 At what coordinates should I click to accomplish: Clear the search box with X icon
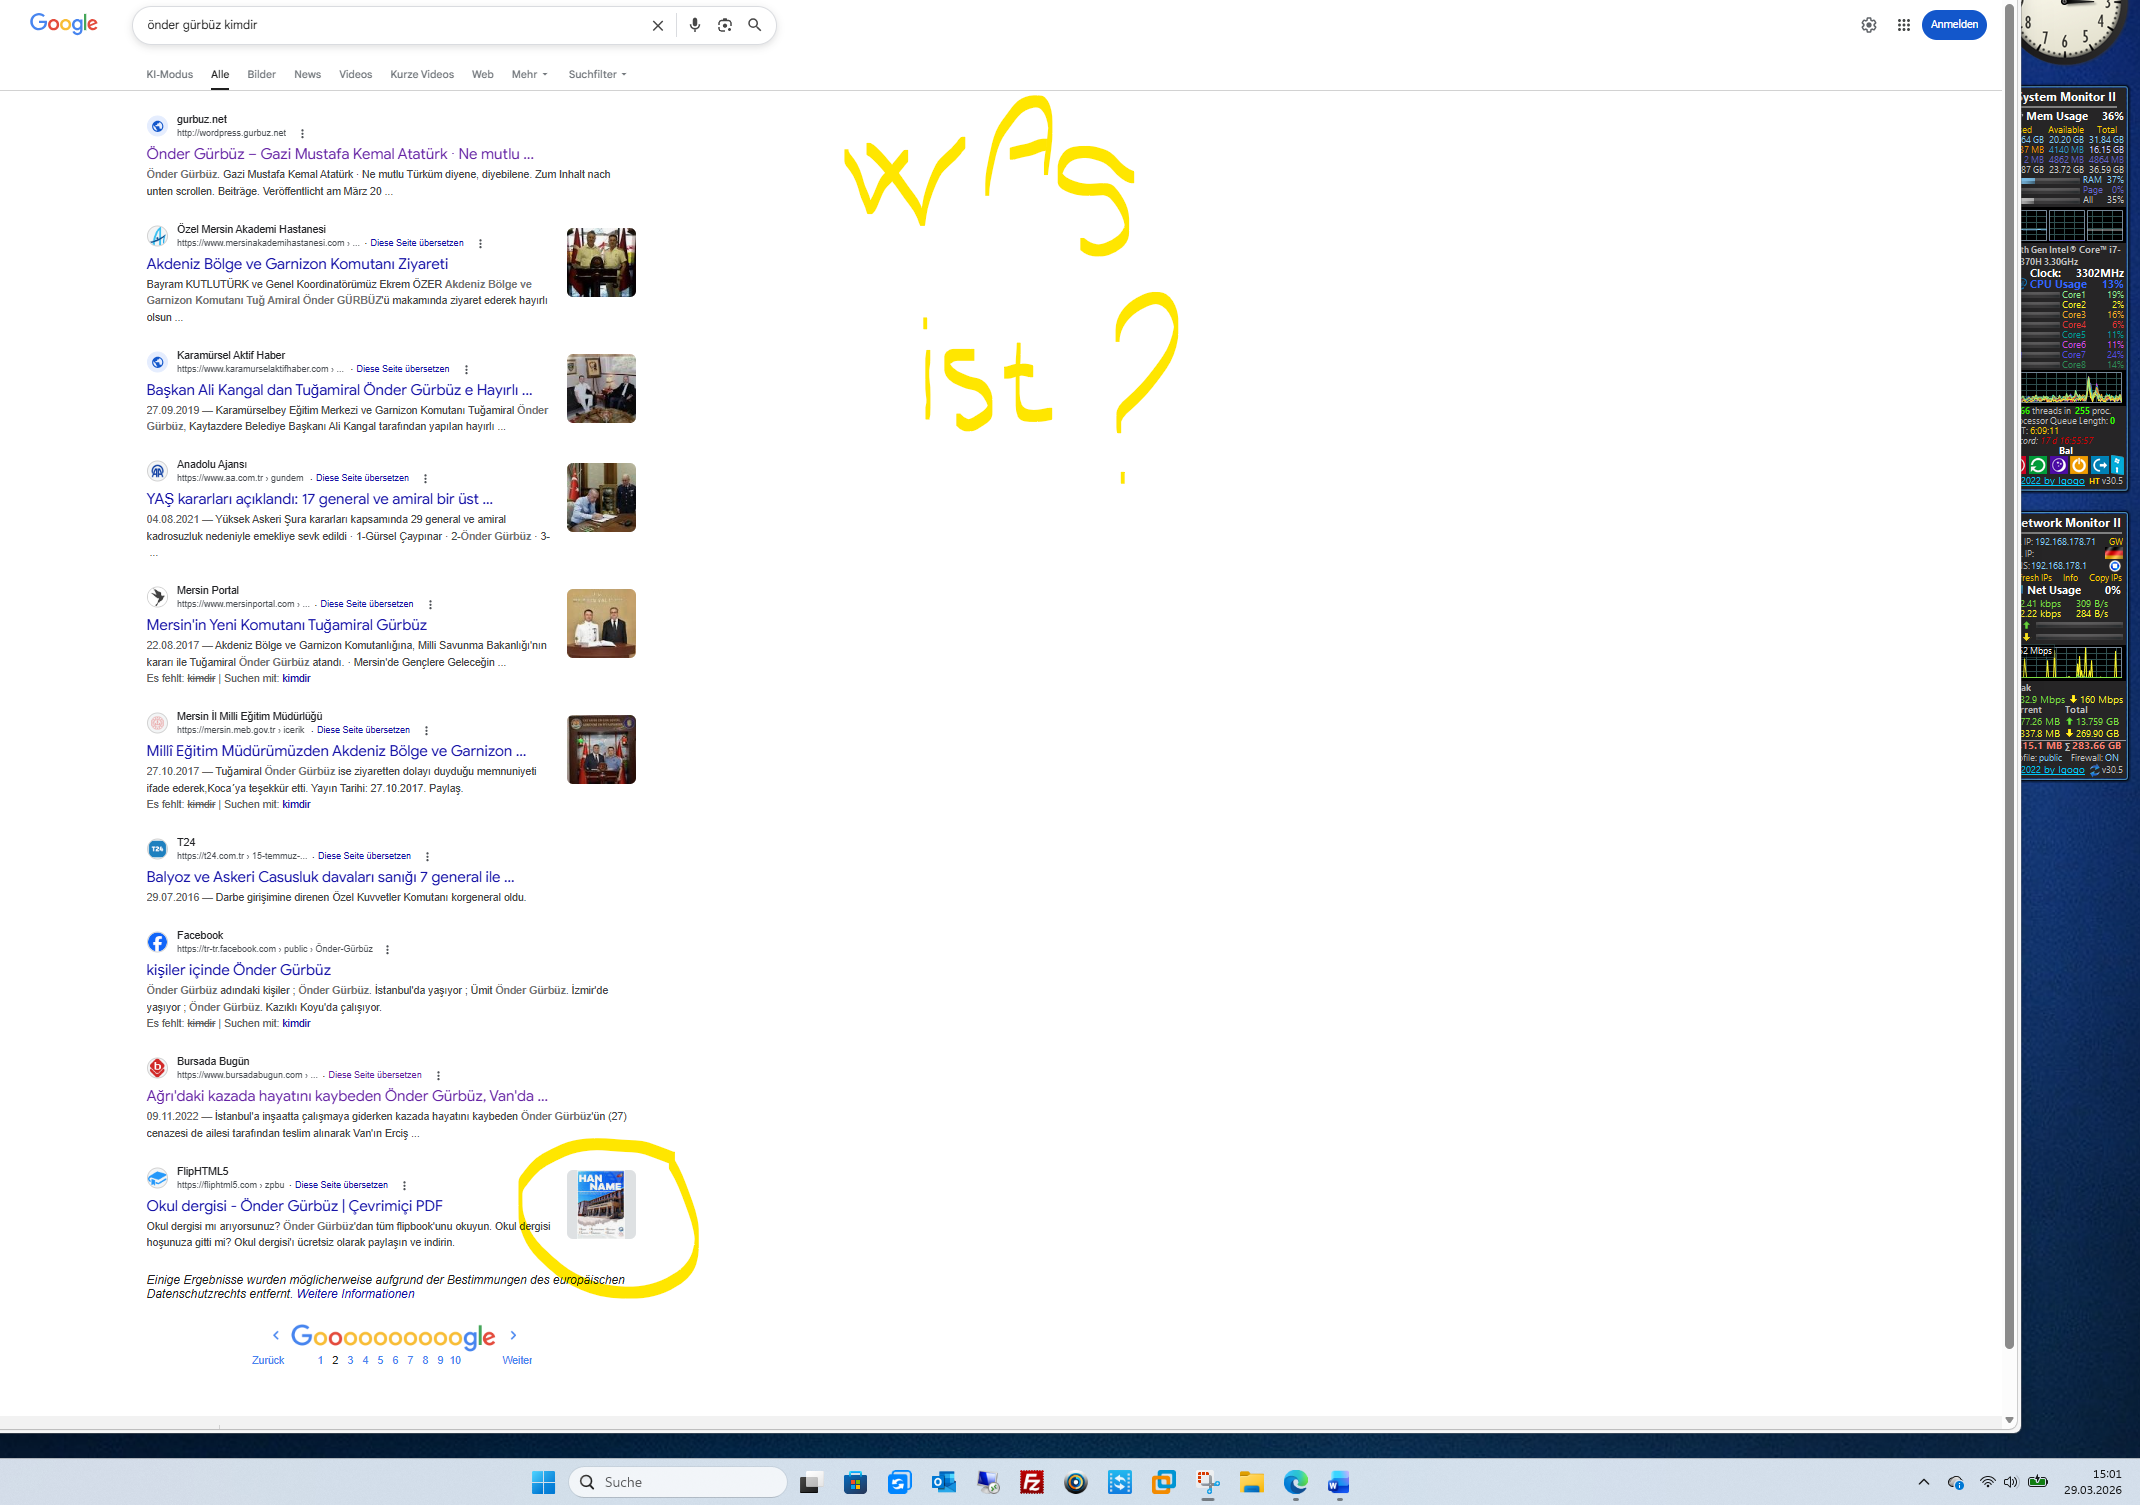pyautogui.click(x=658, y=26)
